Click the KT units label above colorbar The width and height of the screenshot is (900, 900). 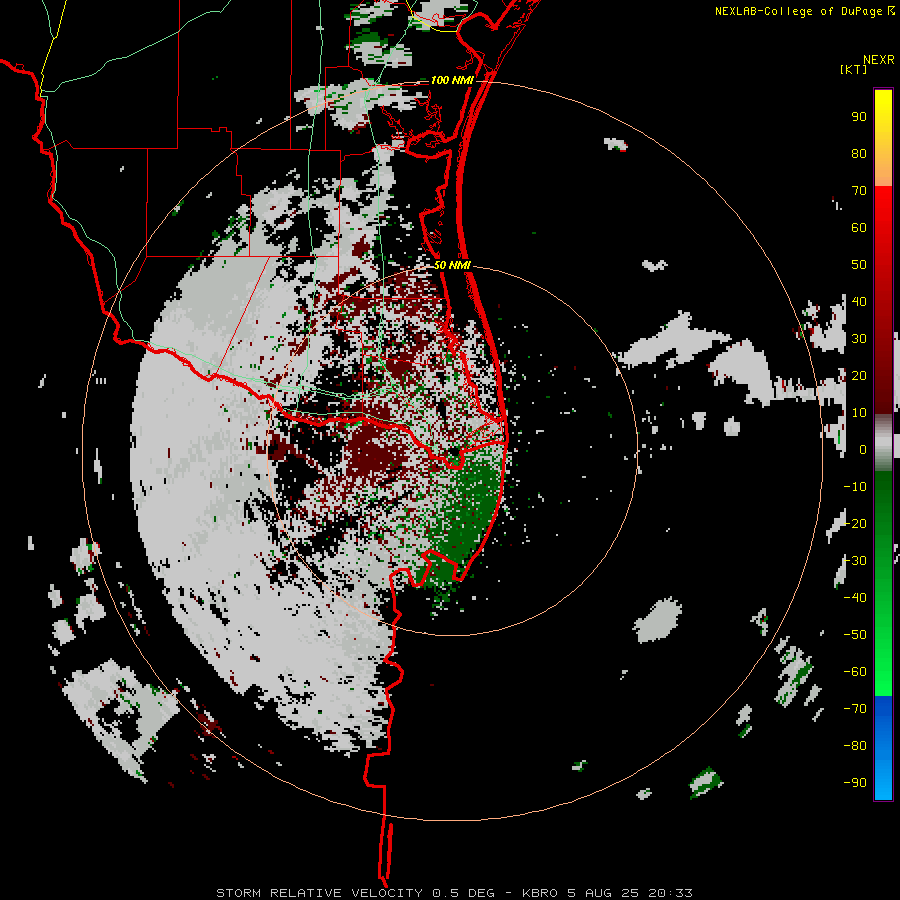point(853,69)
